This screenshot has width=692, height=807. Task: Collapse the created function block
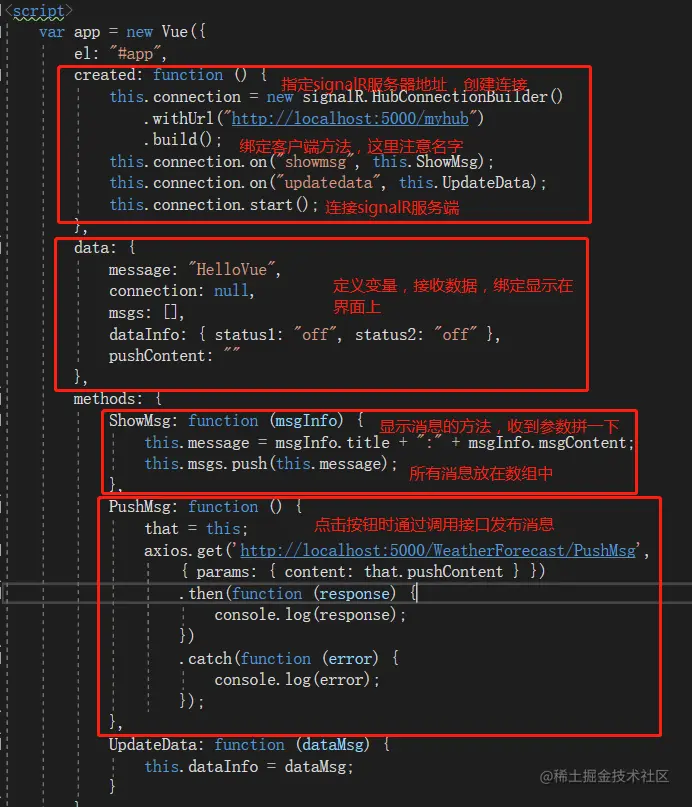click(x=2, y=75)
